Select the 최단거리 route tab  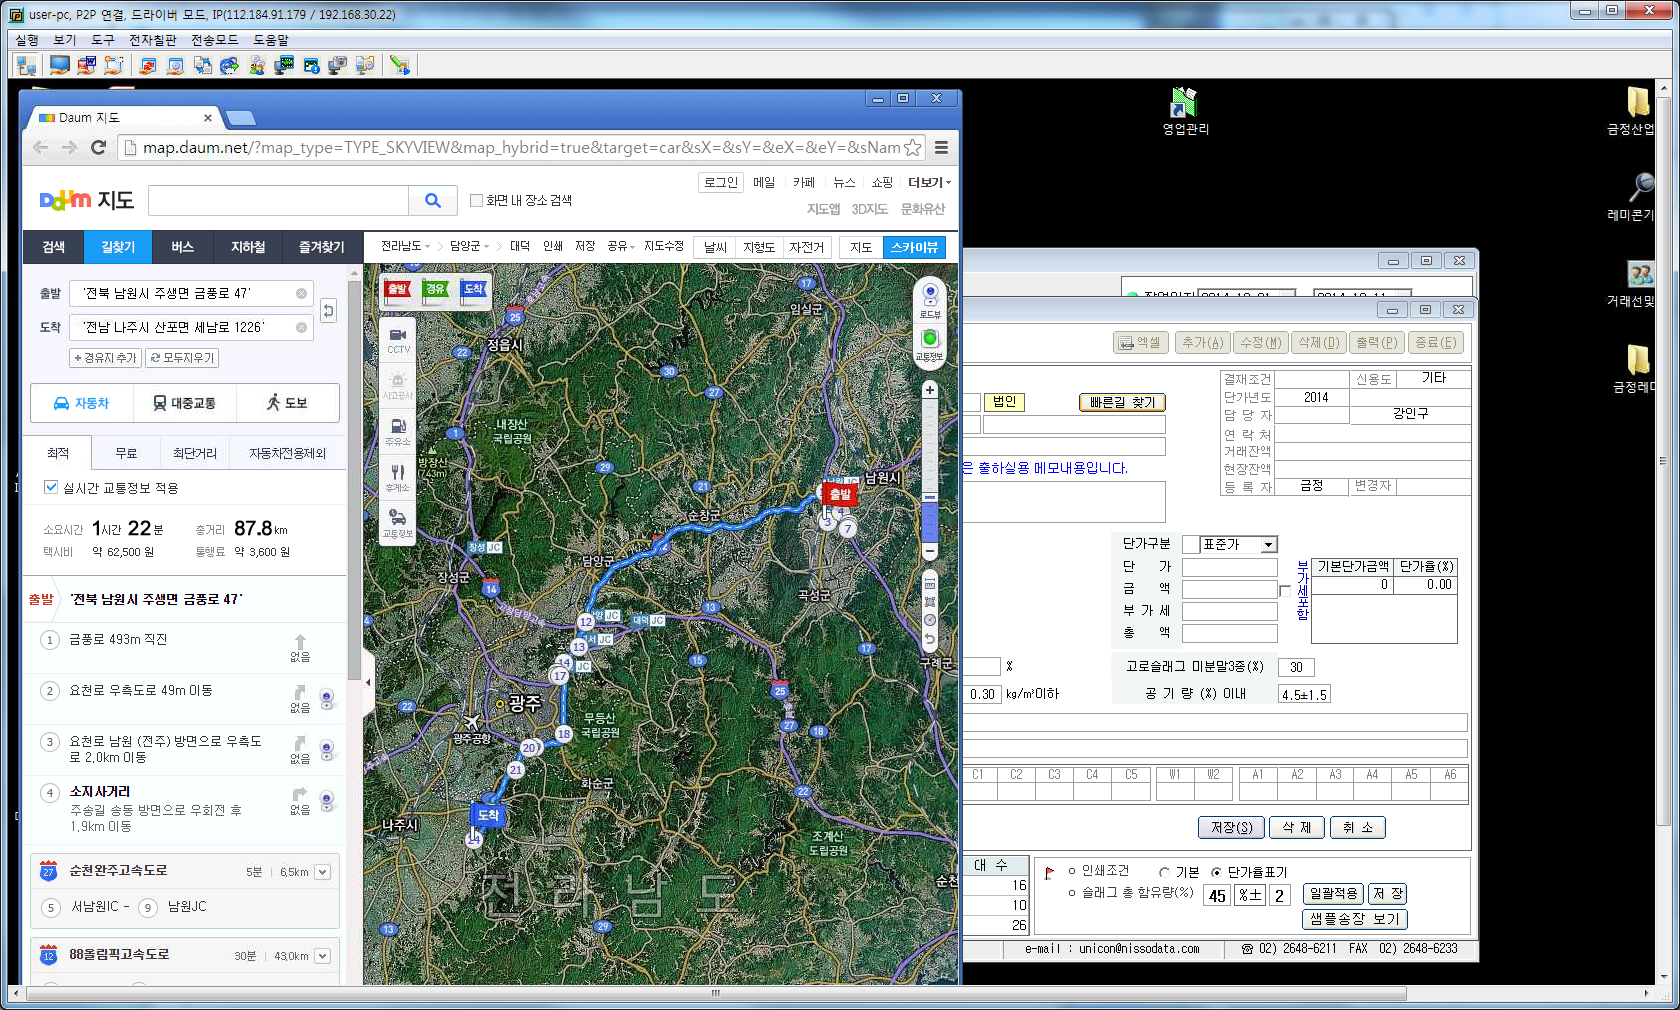pyautogui.click(x=195, y=453)
